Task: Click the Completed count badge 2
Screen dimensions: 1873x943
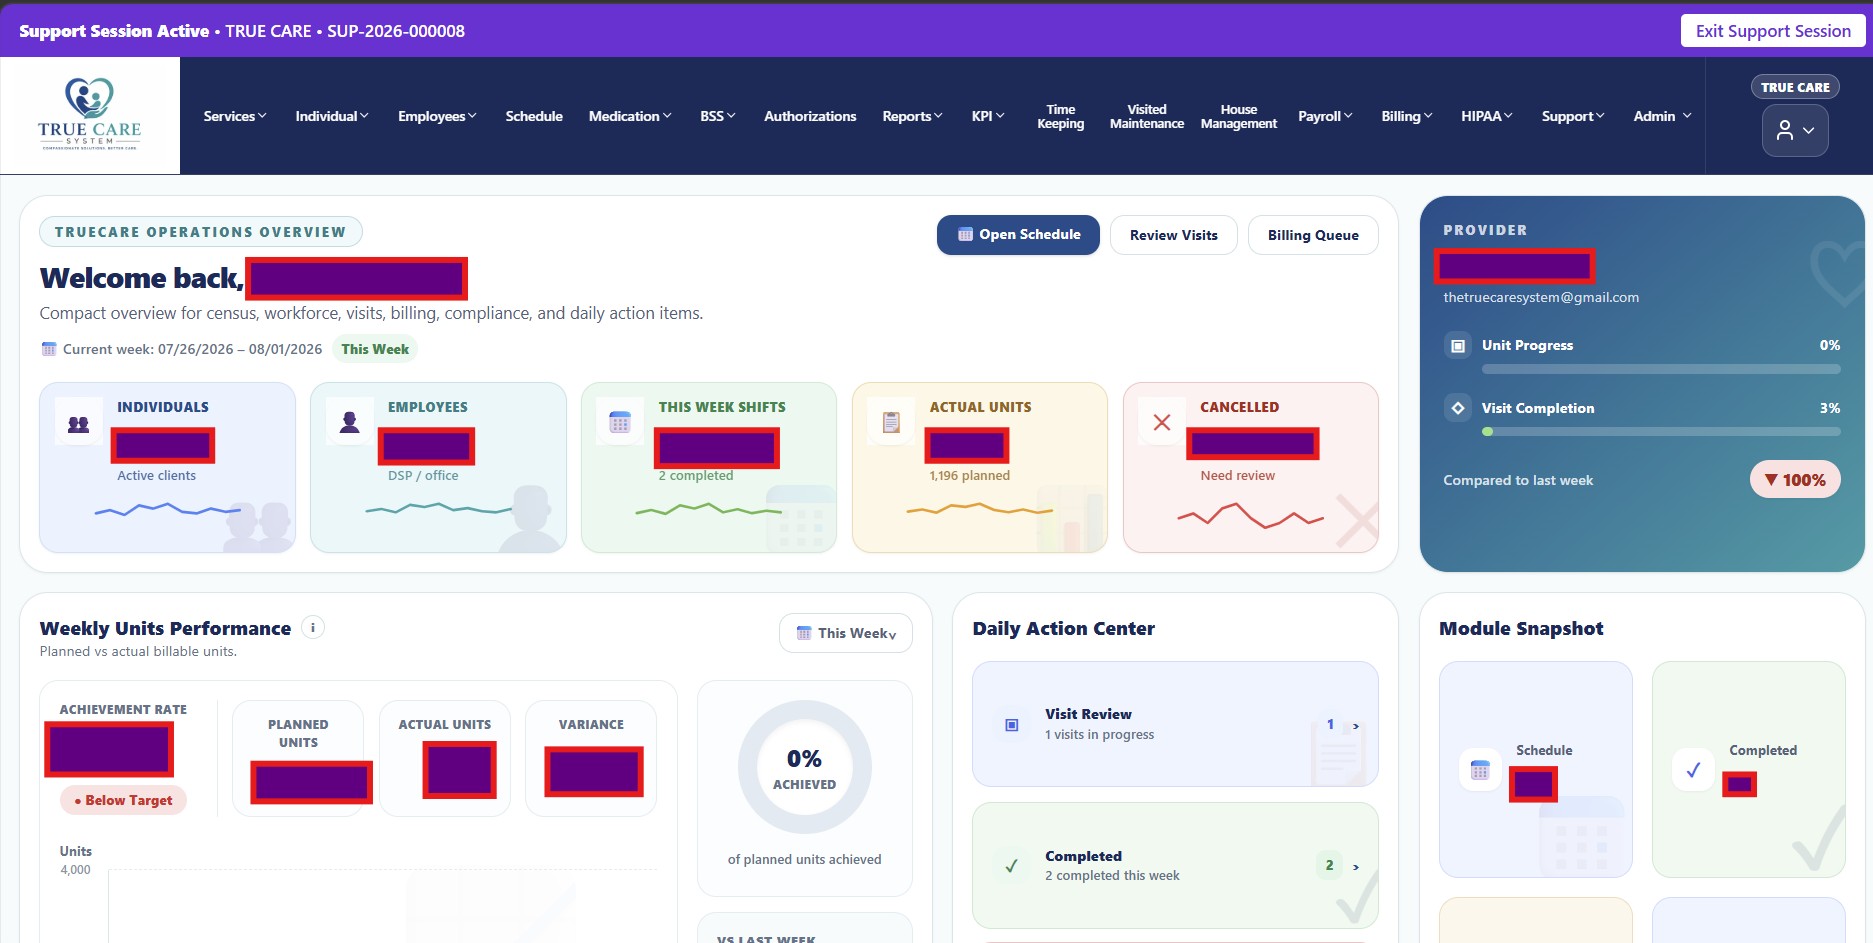Action: click(1329, 865)
